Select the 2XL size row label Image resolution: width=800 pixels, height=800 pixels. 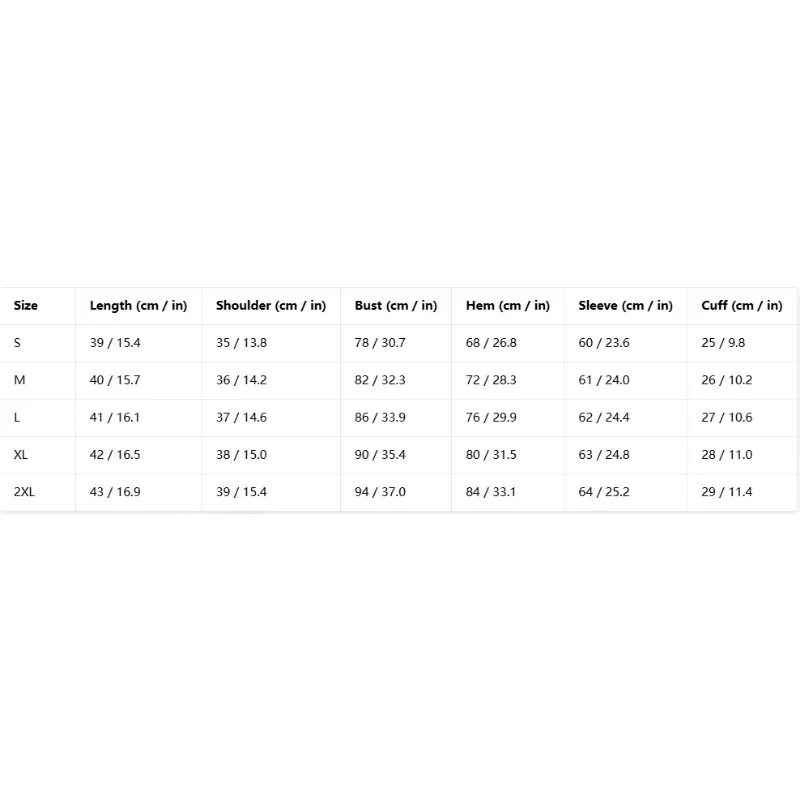coord(24,492)
